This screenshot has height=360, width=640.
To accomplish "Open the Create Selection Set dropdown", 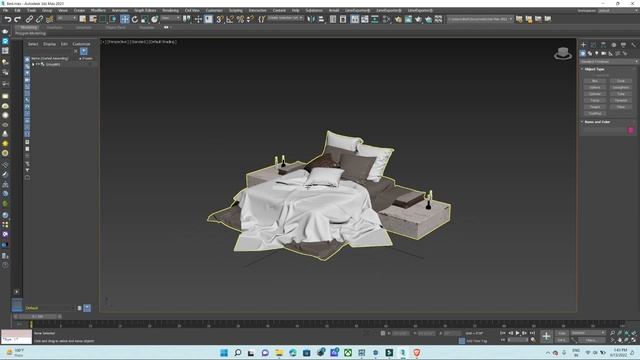I will pos(285,18).
